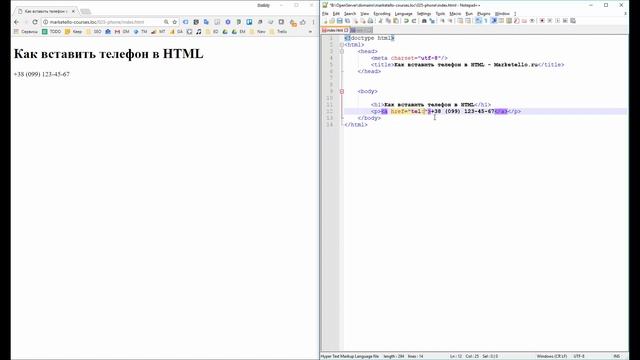Image resolution: width=640 pixels, height=360 pixels.
Task: Click the INS indicator in status bar
Action: [x=617, y=356]
